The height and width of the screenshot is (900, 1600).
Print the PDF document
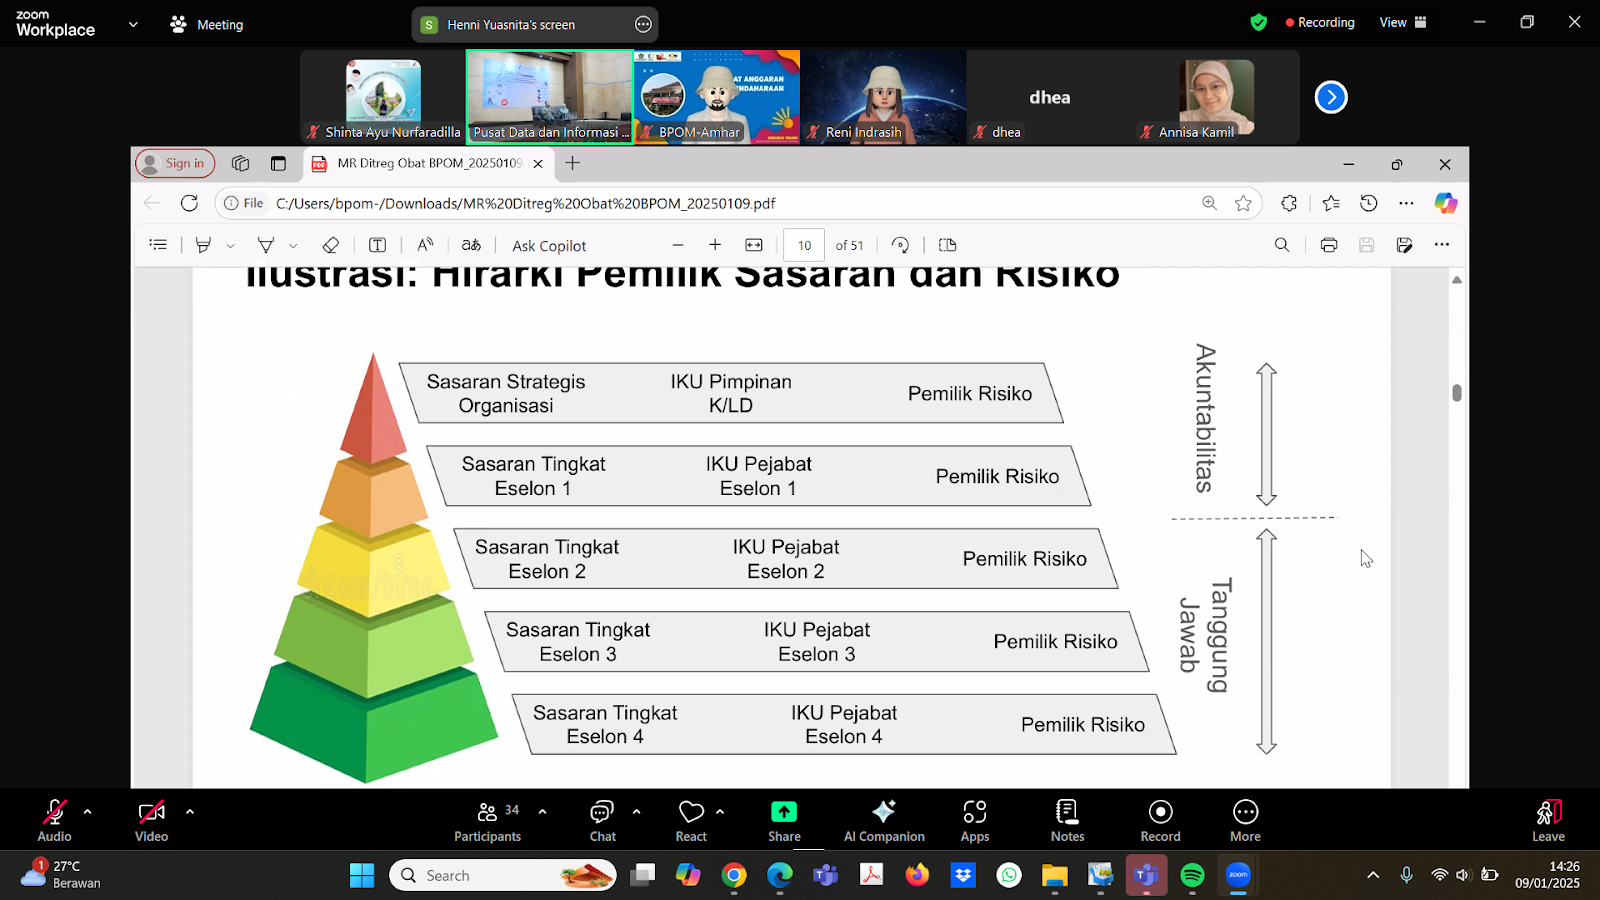(1329, 245)
